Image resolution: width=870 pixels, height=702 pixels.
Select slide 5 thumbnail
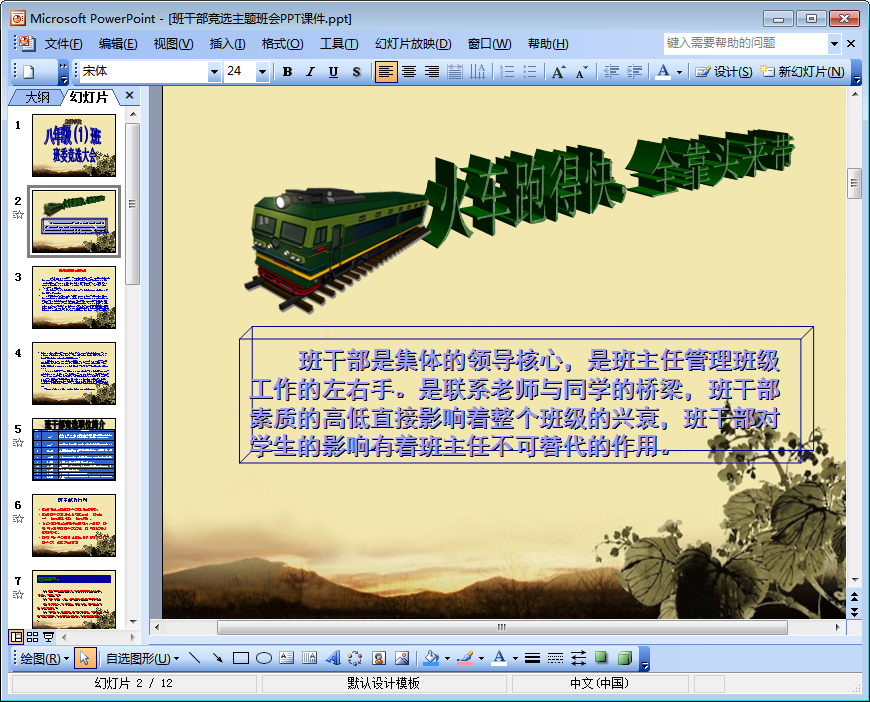[74, 450]
